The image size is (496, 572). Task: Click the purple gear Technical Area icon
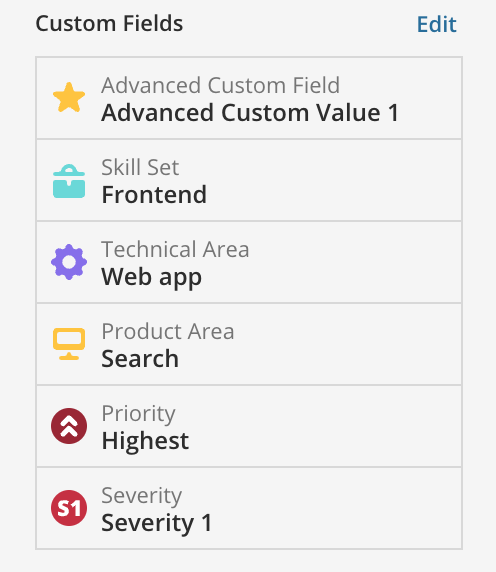[x=69, y=262]
